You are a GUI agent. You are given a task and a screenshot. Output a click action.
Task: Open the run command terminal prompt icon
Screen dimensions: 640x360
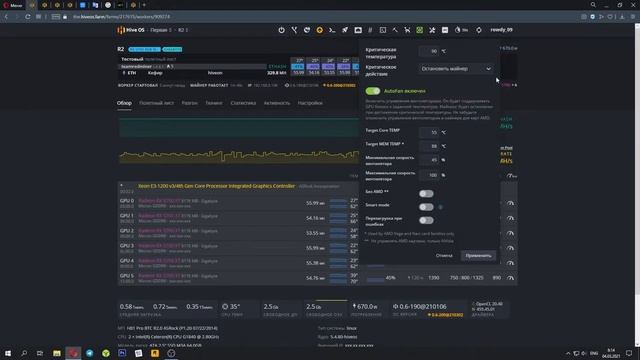pyautogui.click(x=332, y=30)
